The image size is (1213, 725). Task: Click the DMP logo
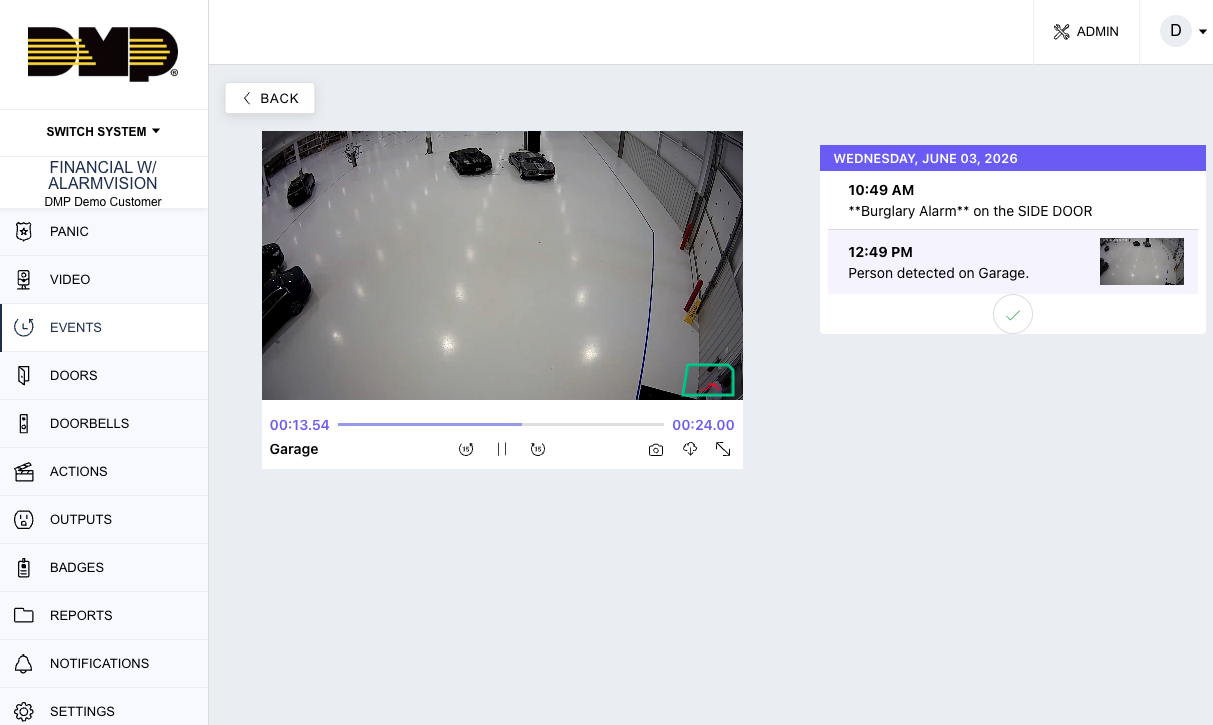103,53
